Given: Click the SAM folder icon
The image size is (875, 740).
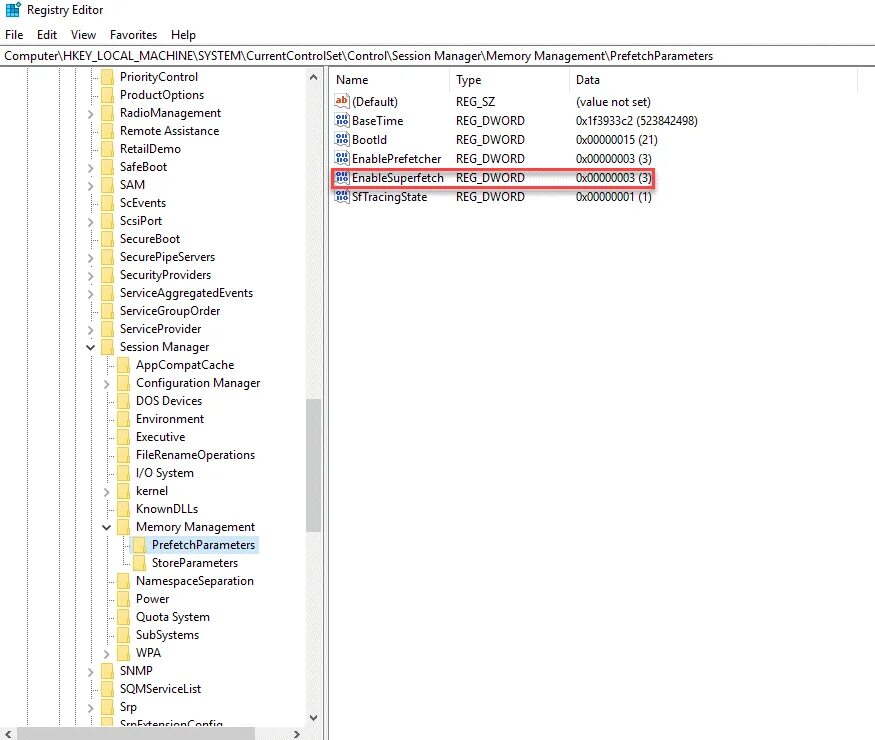Looking at the screenshot, I should pos(108,185).
